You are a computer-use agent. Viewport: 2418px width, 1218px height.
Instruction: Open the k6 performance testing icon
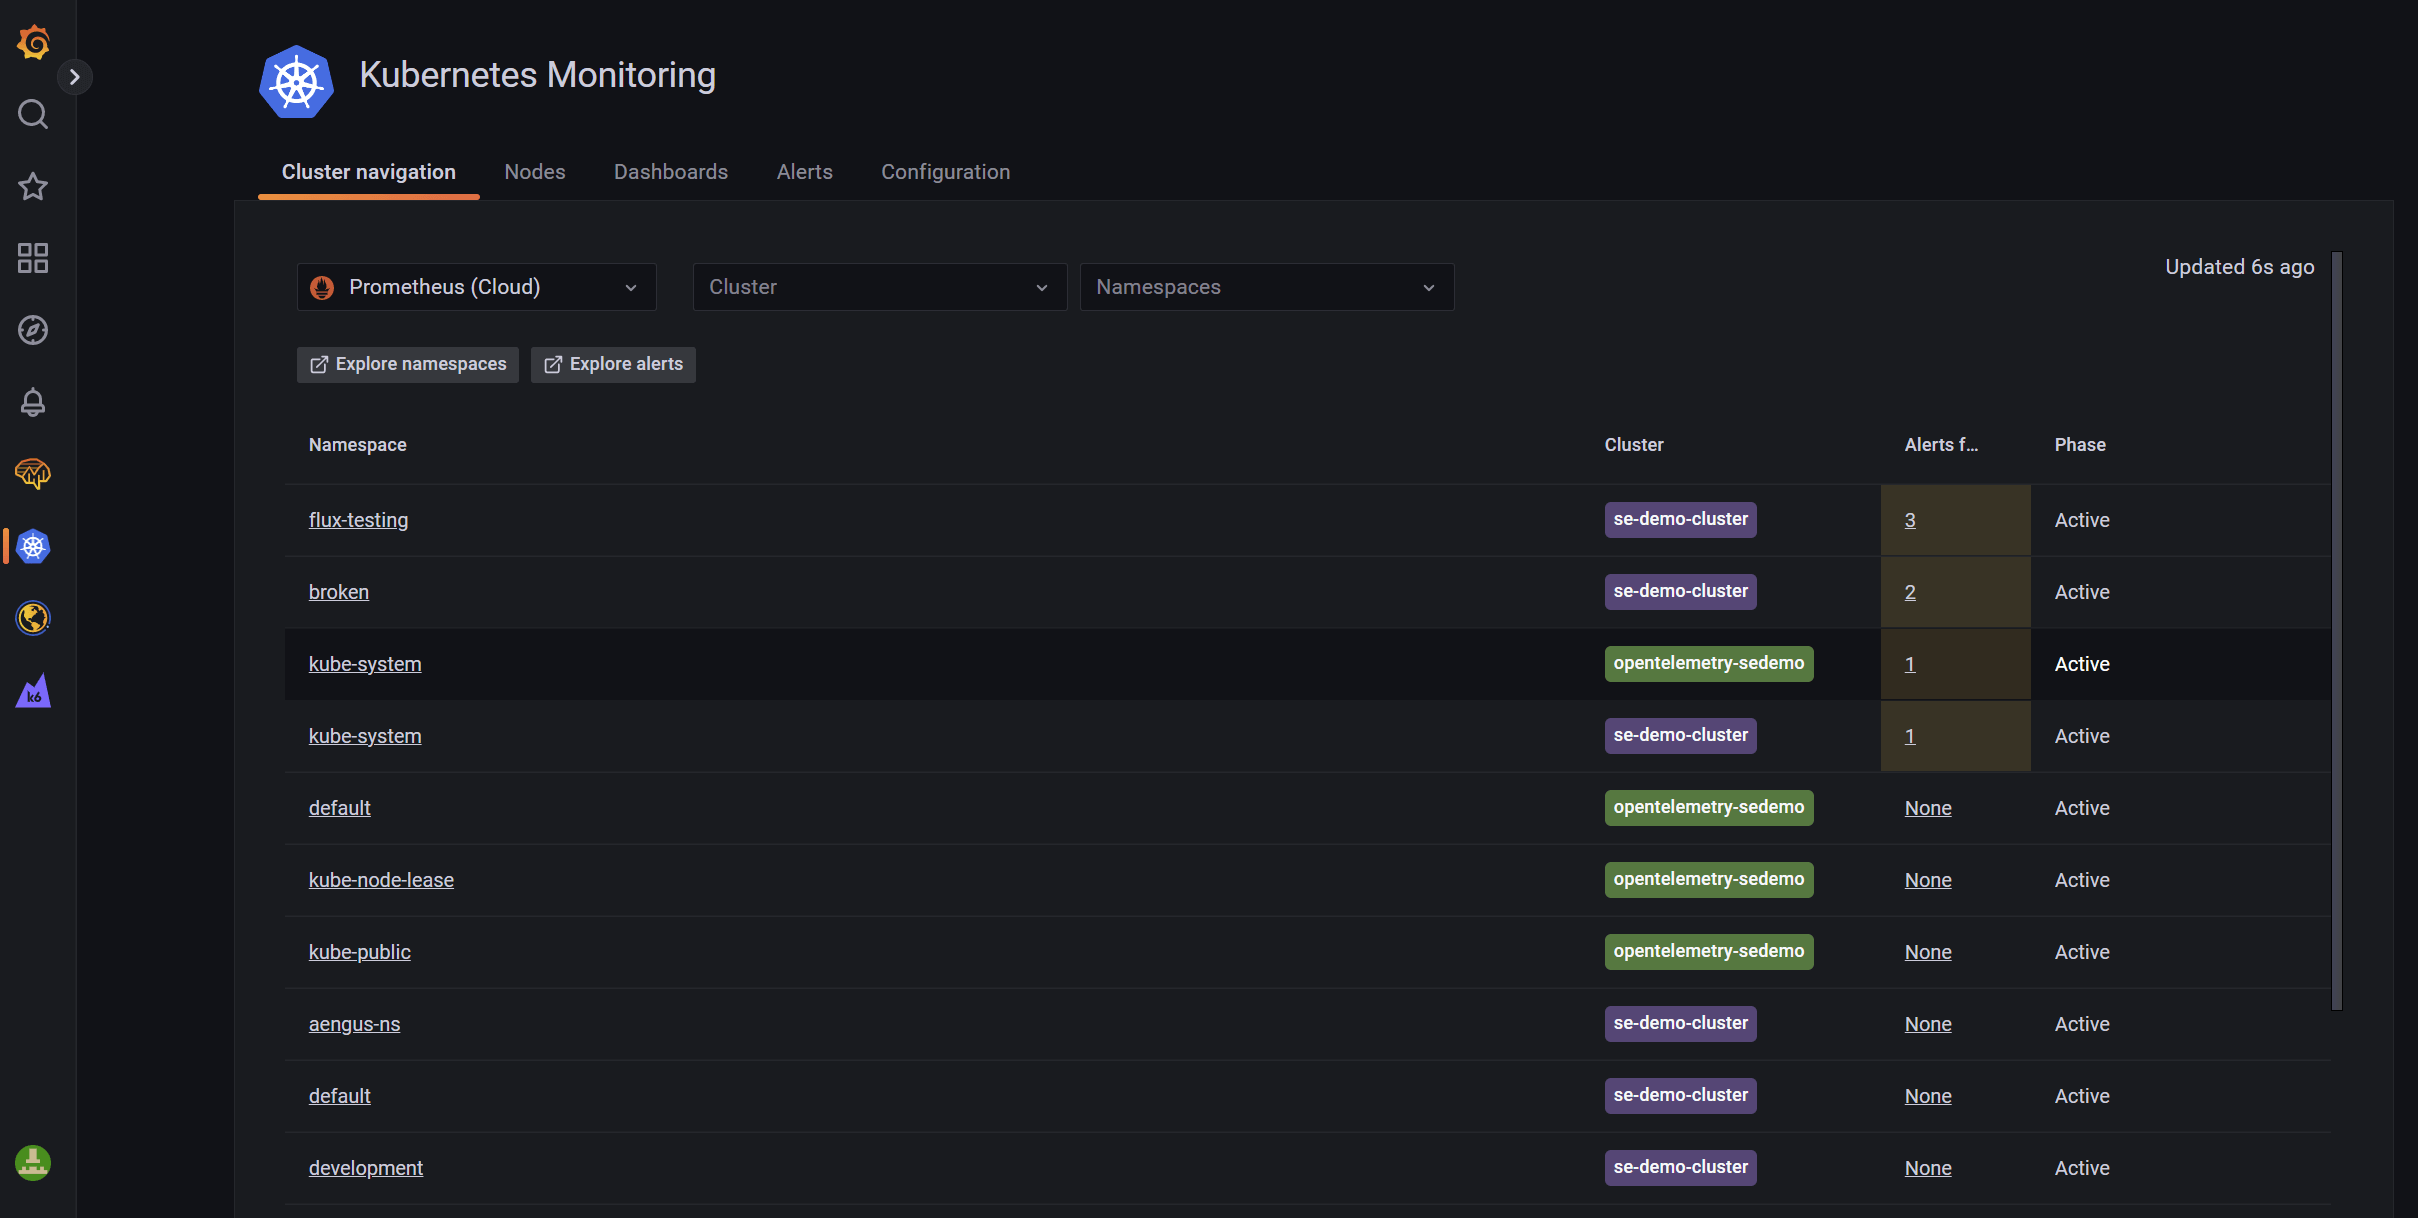pyautogui.click(x=33, y=690)
